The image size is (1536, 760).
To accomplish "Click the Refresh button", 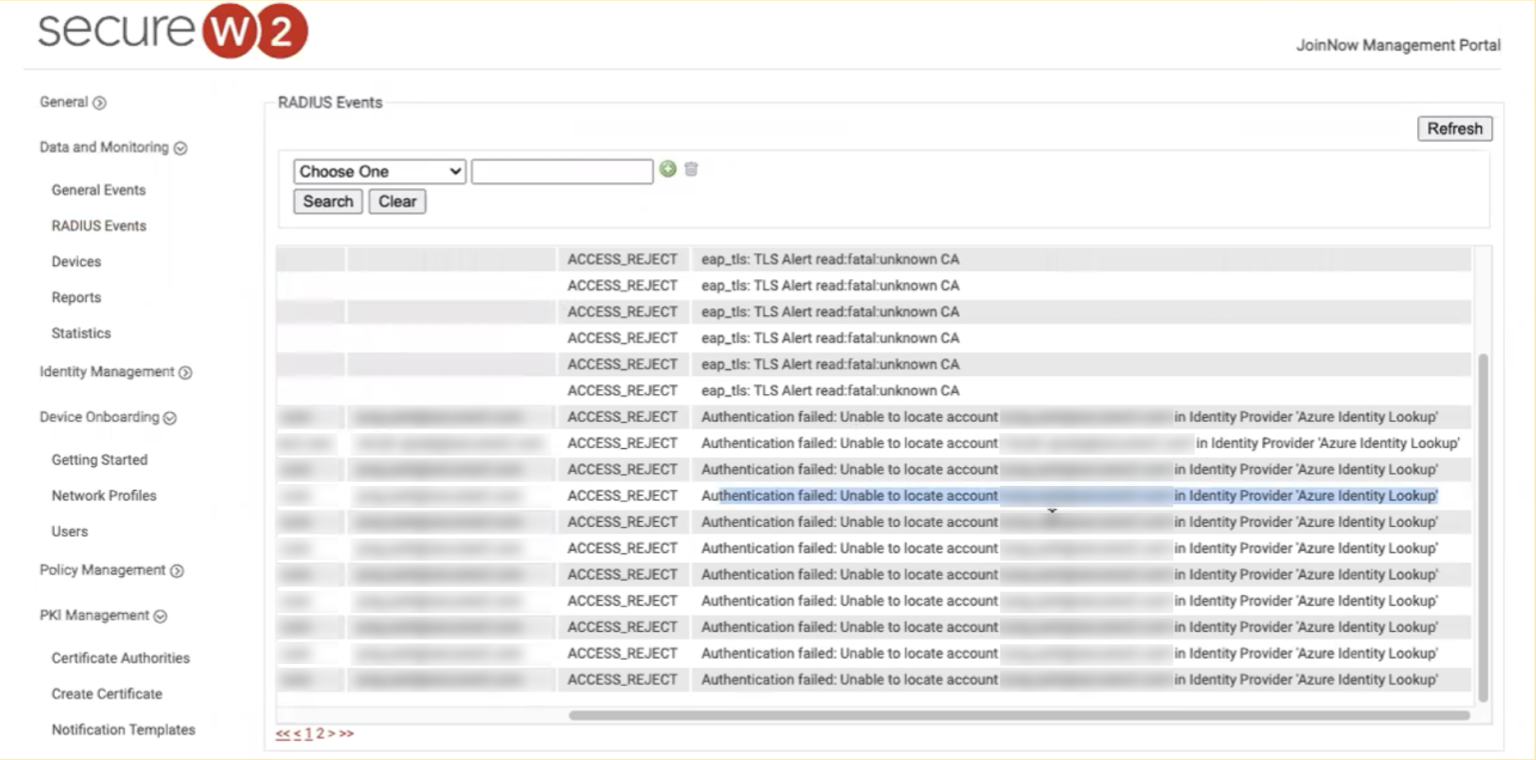I will pyautogui.click(x=1454, y=128).
